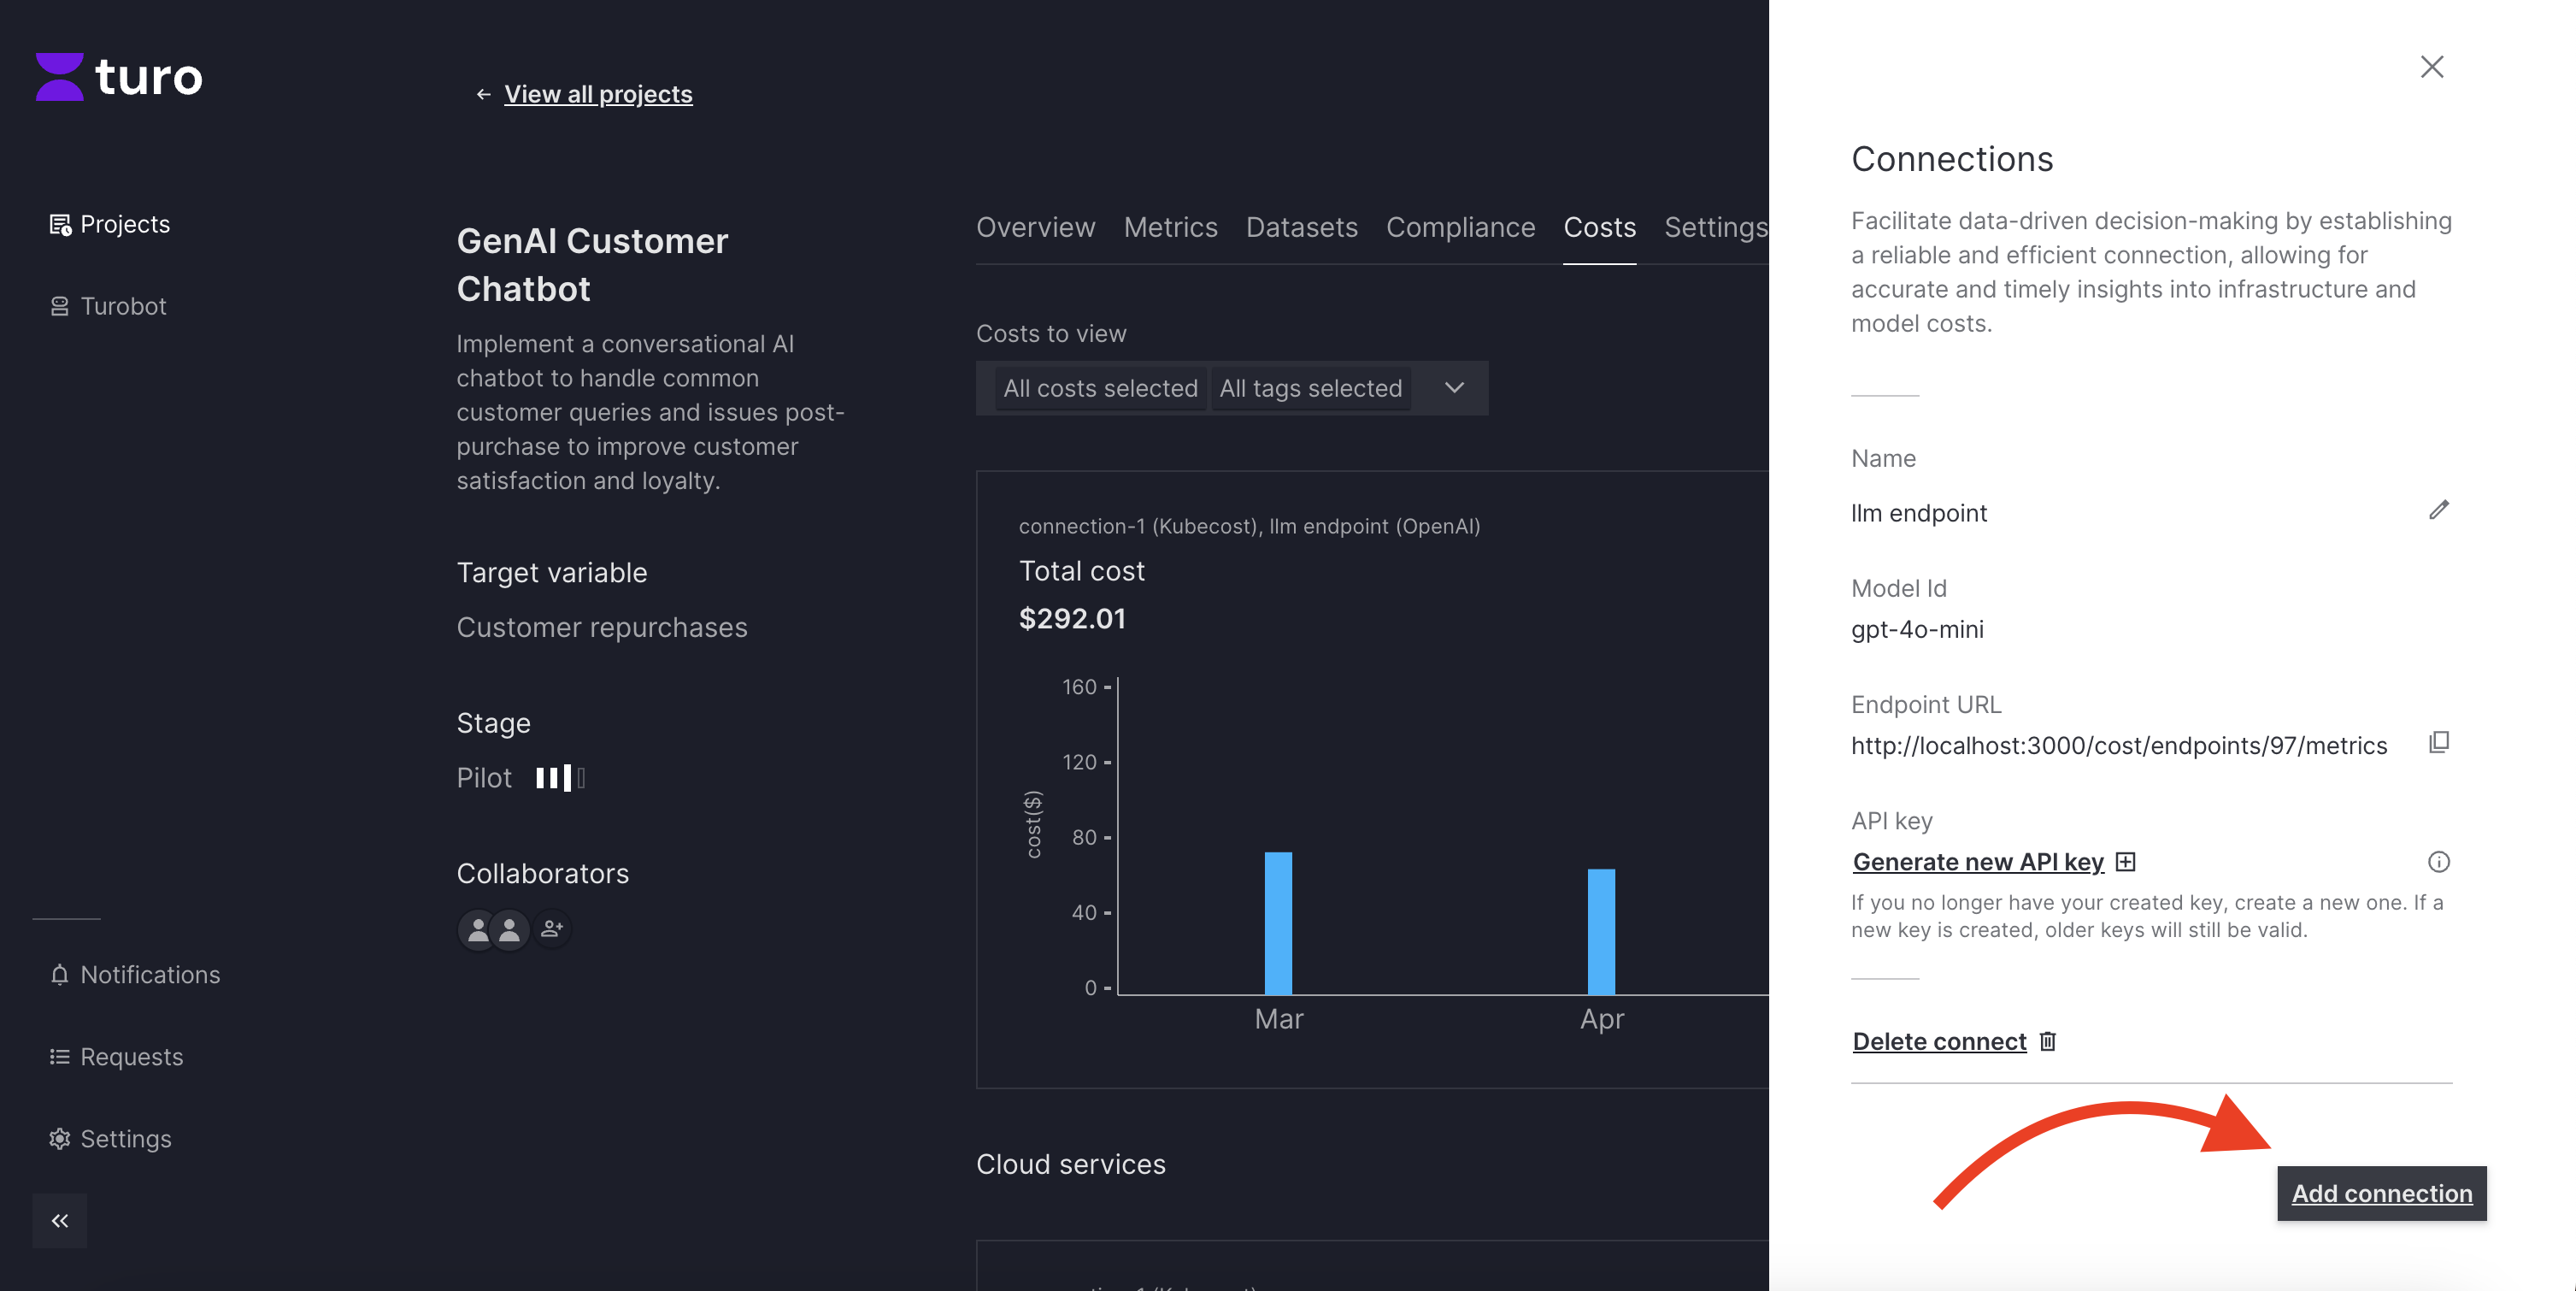The image size is (2576, 1291).
Task: Click the trash icon beside Delete connect
Action: coord(2048,1041)
